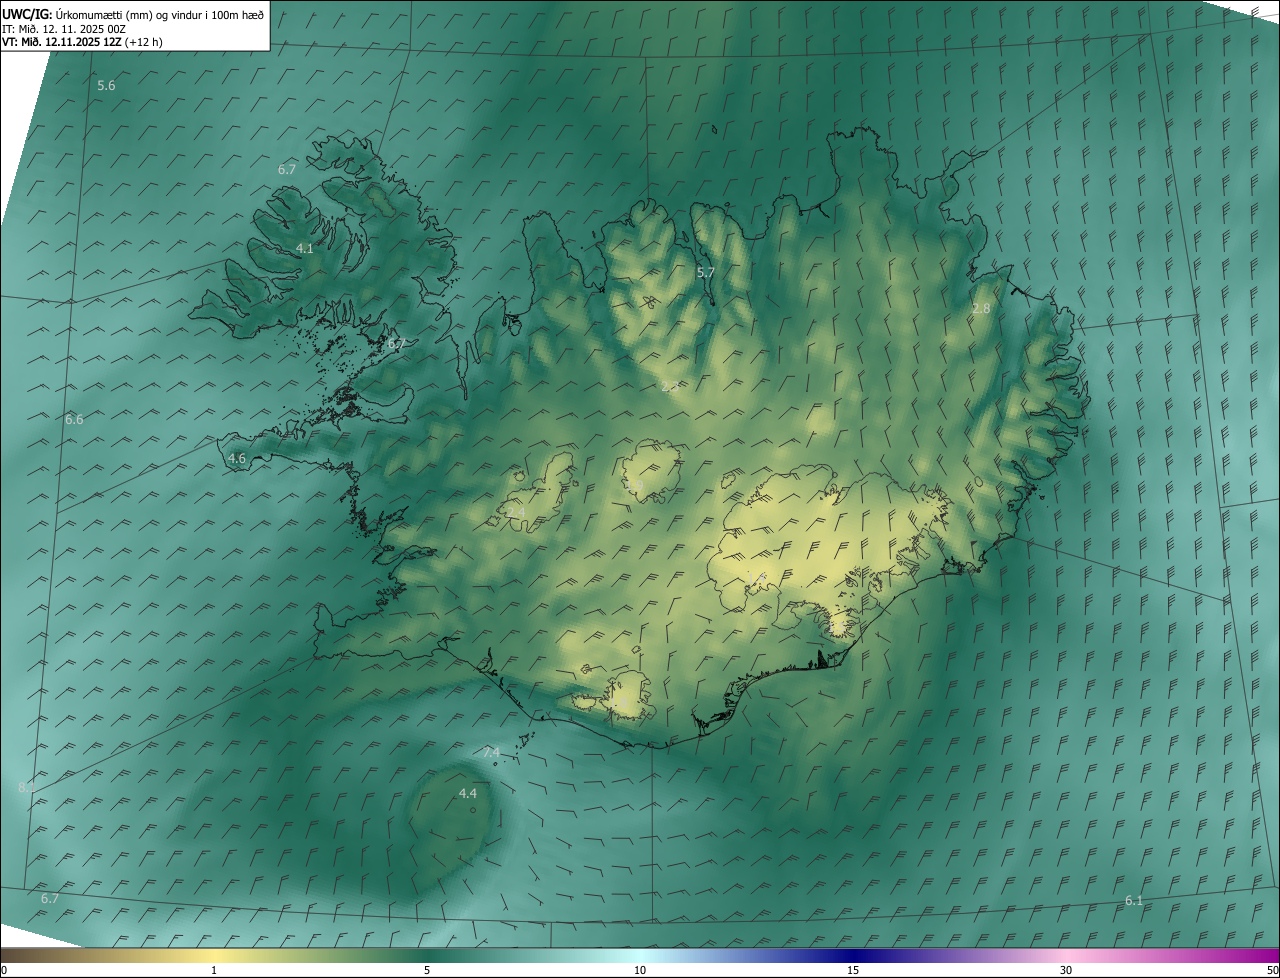Click the 8.1 value label
The width and height of the screenshot is (1280, 978).
pyautogui.click(x=27, y=788)
